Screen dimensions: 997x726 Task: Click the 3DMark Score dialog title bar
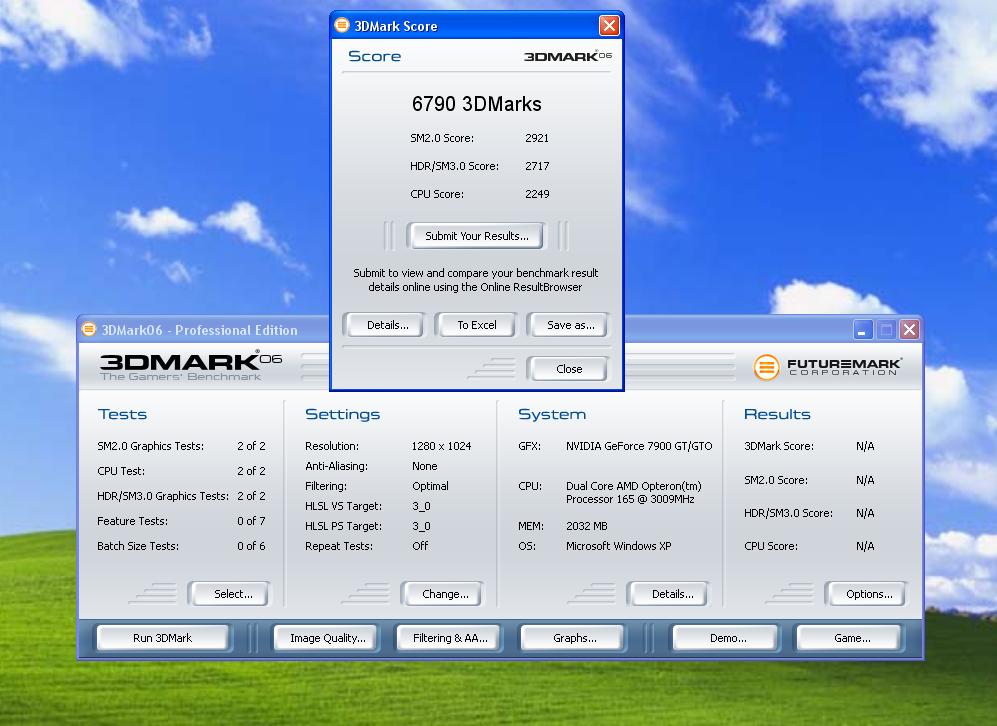click(476, 25)
